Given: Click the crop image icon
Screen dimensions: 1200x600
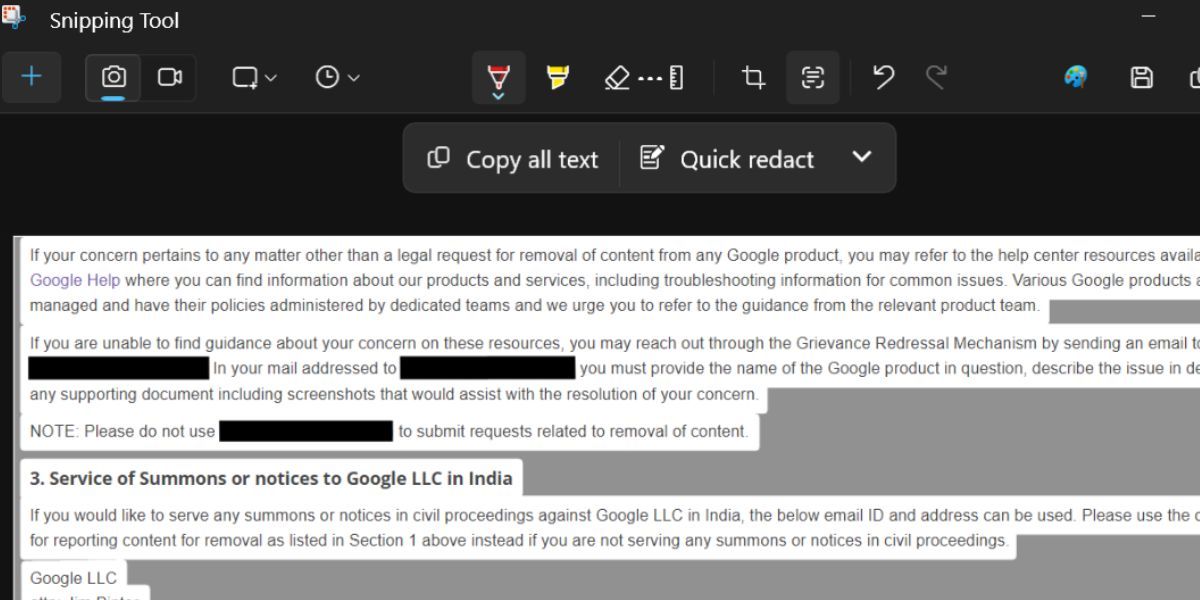Looking at the screenshot, I should [x=752, y=77].
